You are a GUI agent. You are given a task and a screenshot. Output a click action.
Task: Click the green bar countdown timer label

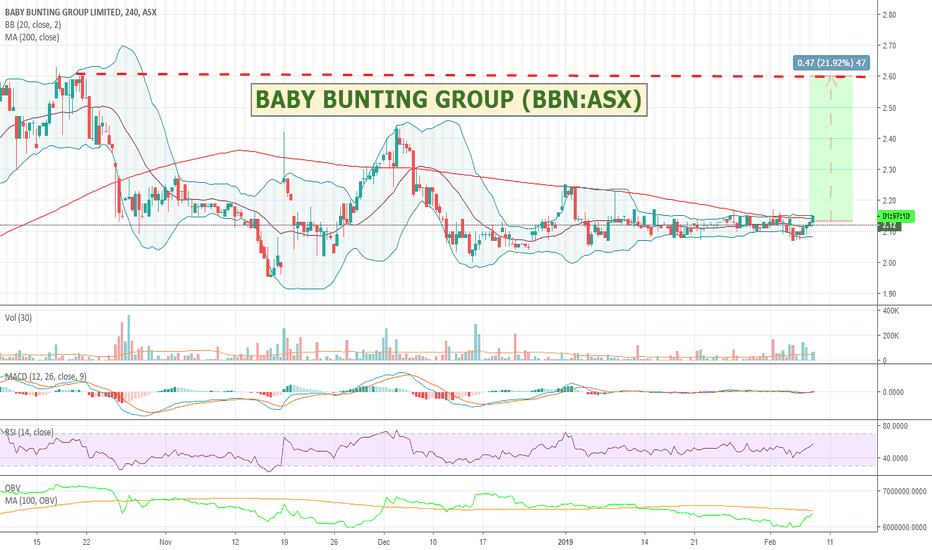pyautogui.click(x=896, y=216)
